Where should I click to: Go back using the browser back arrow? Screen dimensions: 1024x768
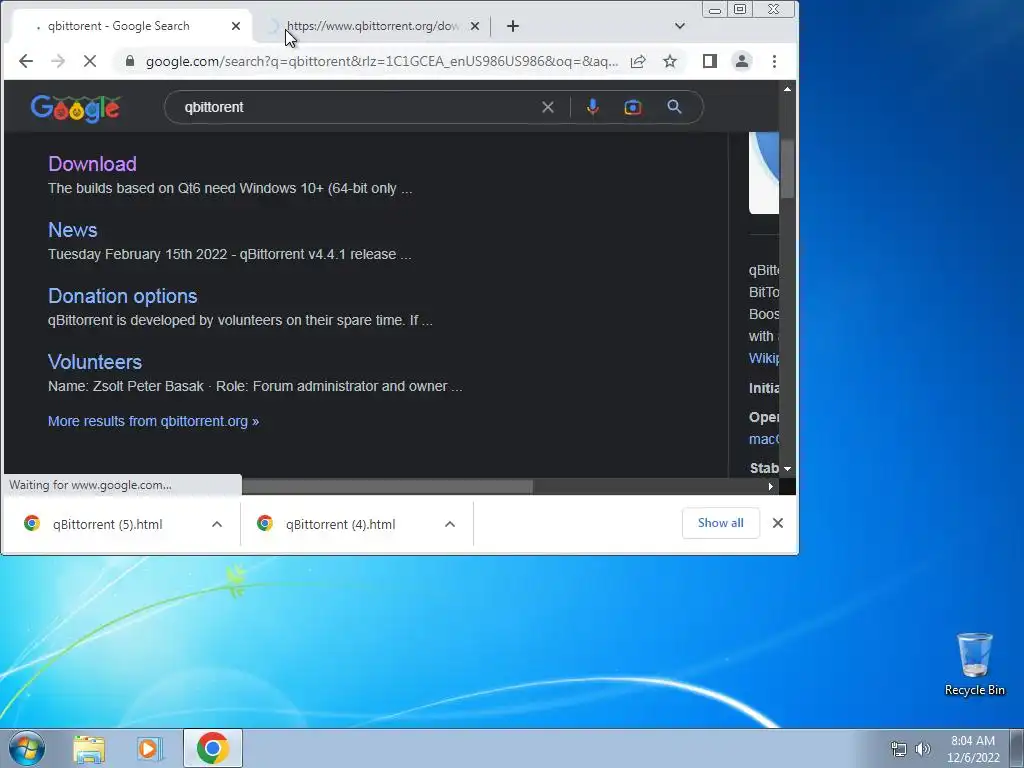[x=25, y=61]
